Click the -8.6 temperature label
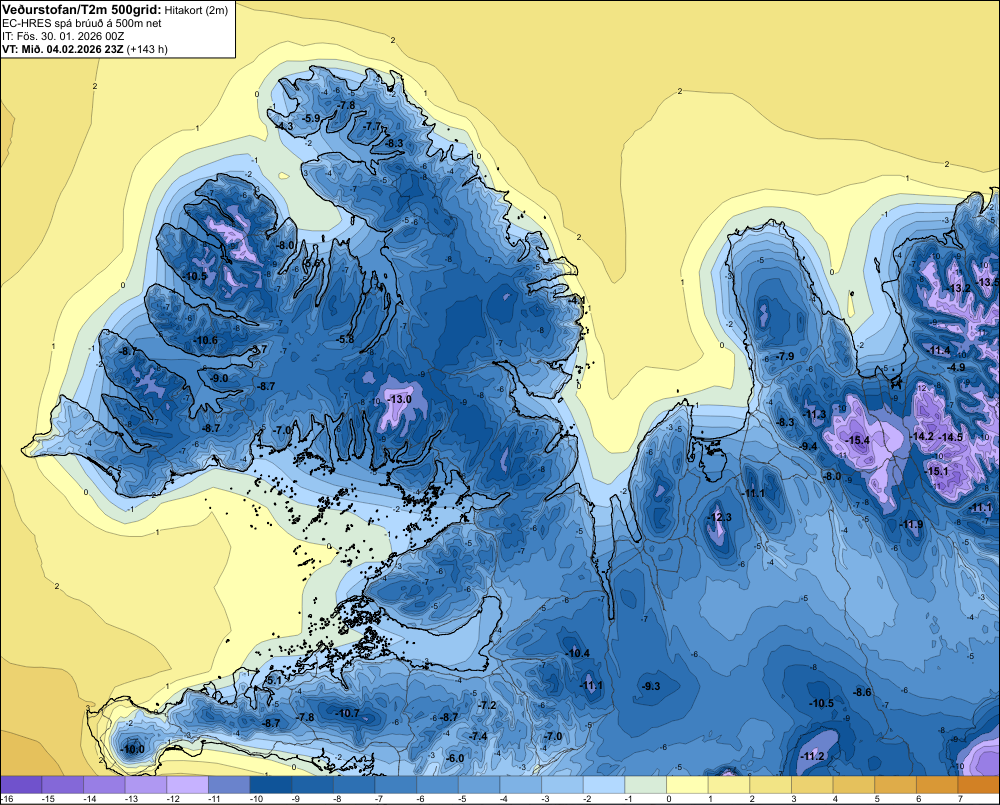The width and height of the screenshot is (1000, 805). point(862,692)
